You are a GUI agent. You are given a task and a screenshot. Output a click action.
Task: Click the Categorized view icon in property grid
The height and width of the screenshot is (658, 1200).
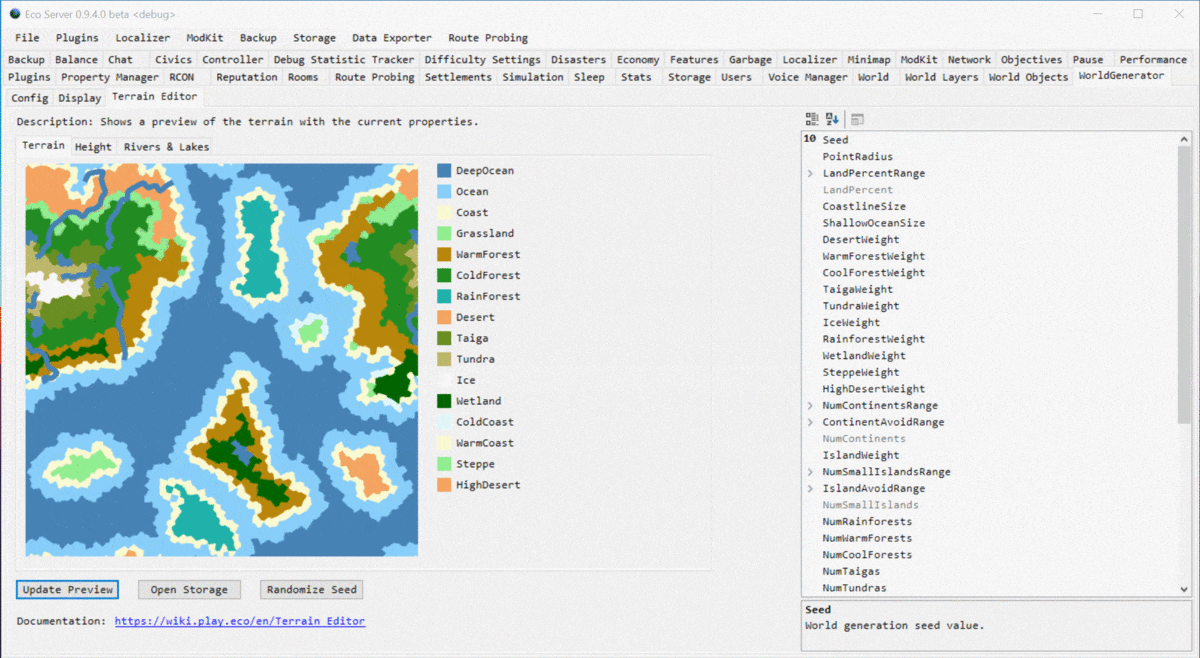812,119
